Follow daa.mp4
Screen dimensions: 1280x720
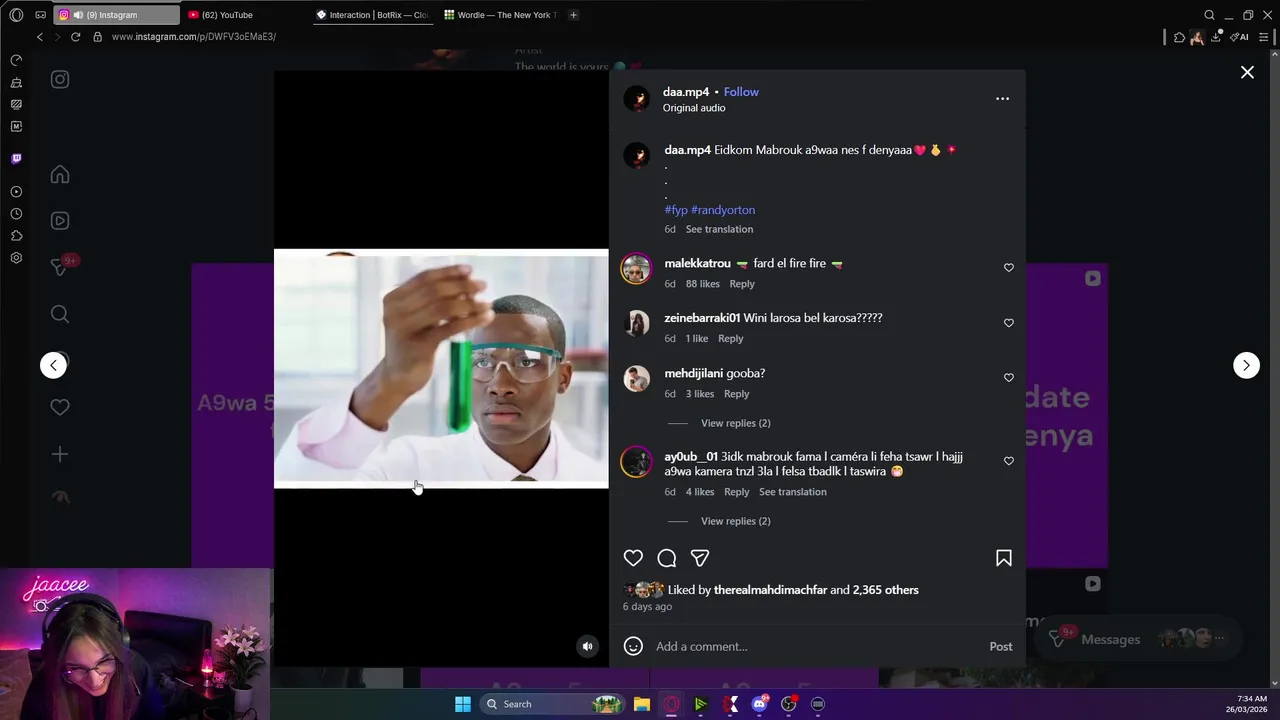741,92
